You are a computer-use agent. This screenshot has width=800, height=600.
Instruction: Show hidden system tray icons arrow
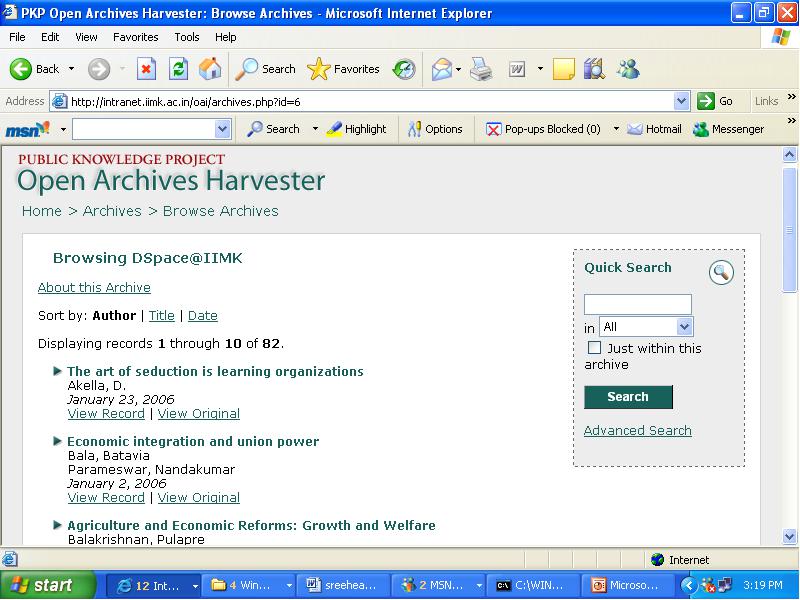pos(688,585)
